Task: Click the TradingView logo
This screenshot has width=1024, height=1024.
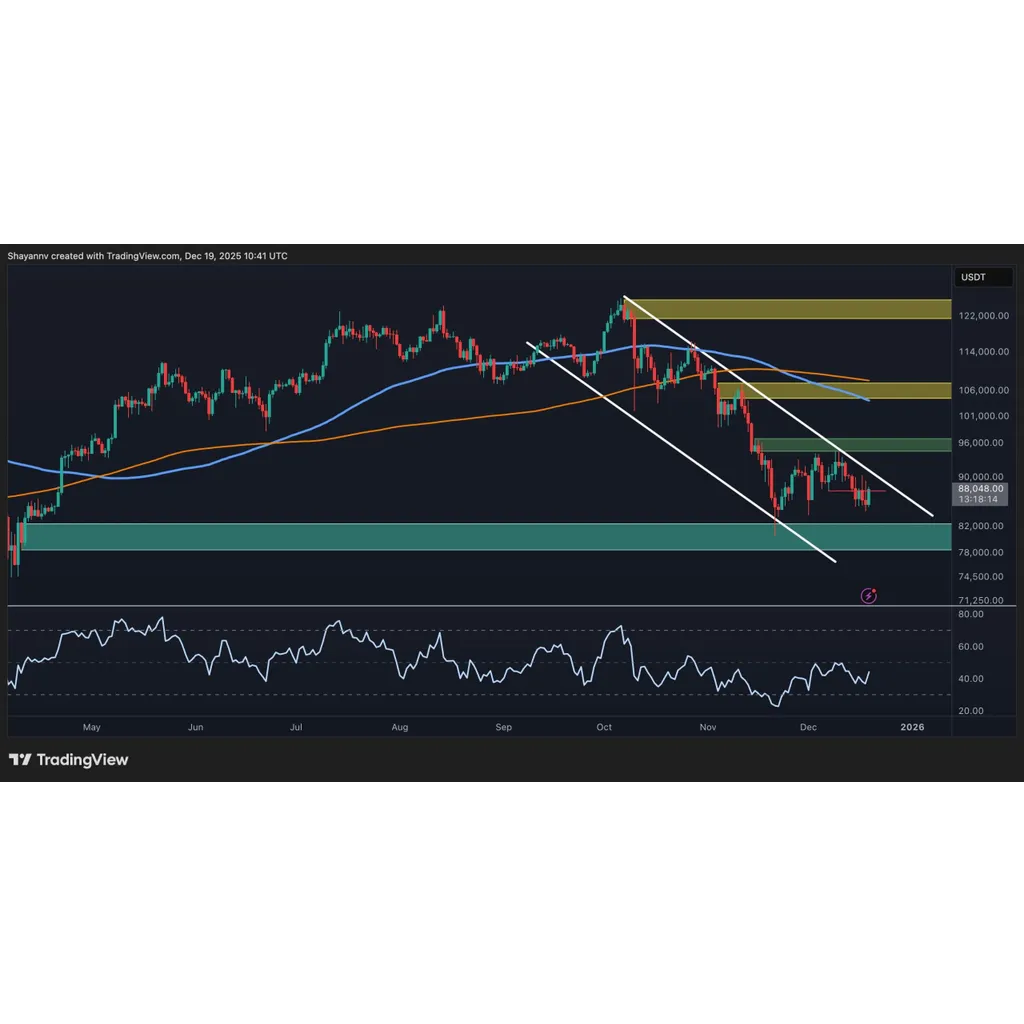Action: click(x=69, y=760)
